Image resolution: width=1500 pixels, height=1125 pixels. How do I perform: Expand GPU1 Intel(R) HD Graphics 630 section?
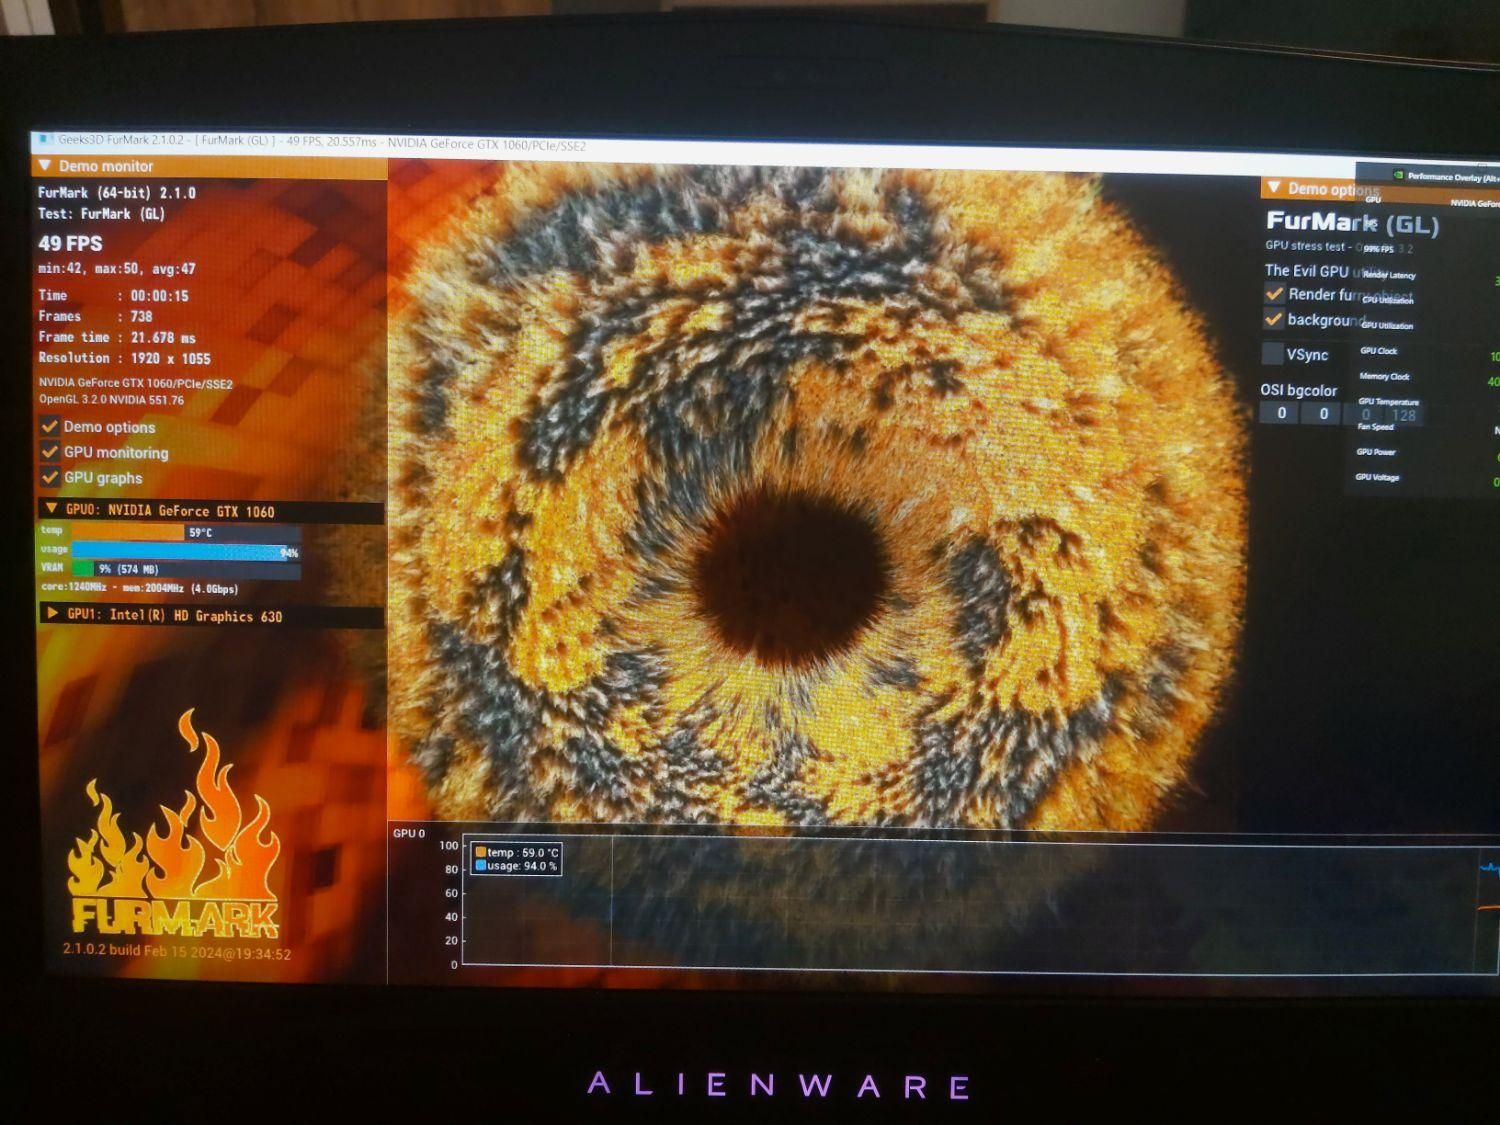[52, 613]
